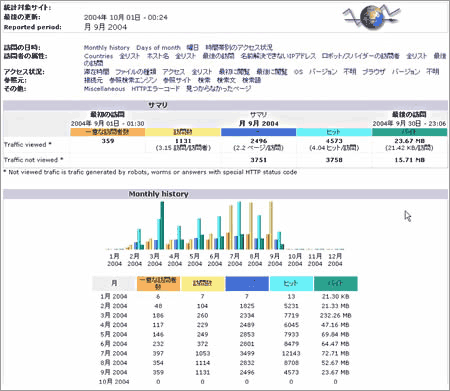Click the サマリ section title bar
The image size is (450, 391).
pos(225,105)
